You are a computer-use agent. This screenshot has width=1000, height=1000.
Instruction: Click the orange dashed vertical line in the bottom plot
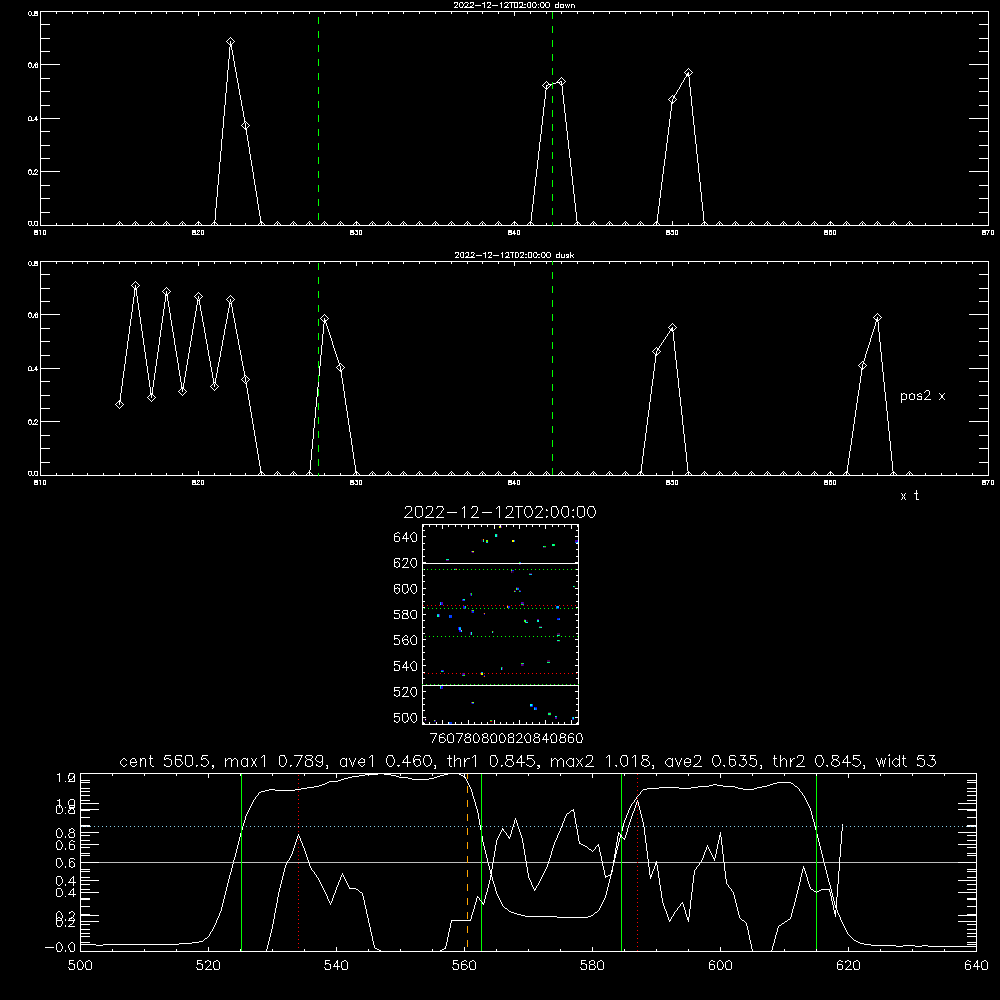click(467, 862)
